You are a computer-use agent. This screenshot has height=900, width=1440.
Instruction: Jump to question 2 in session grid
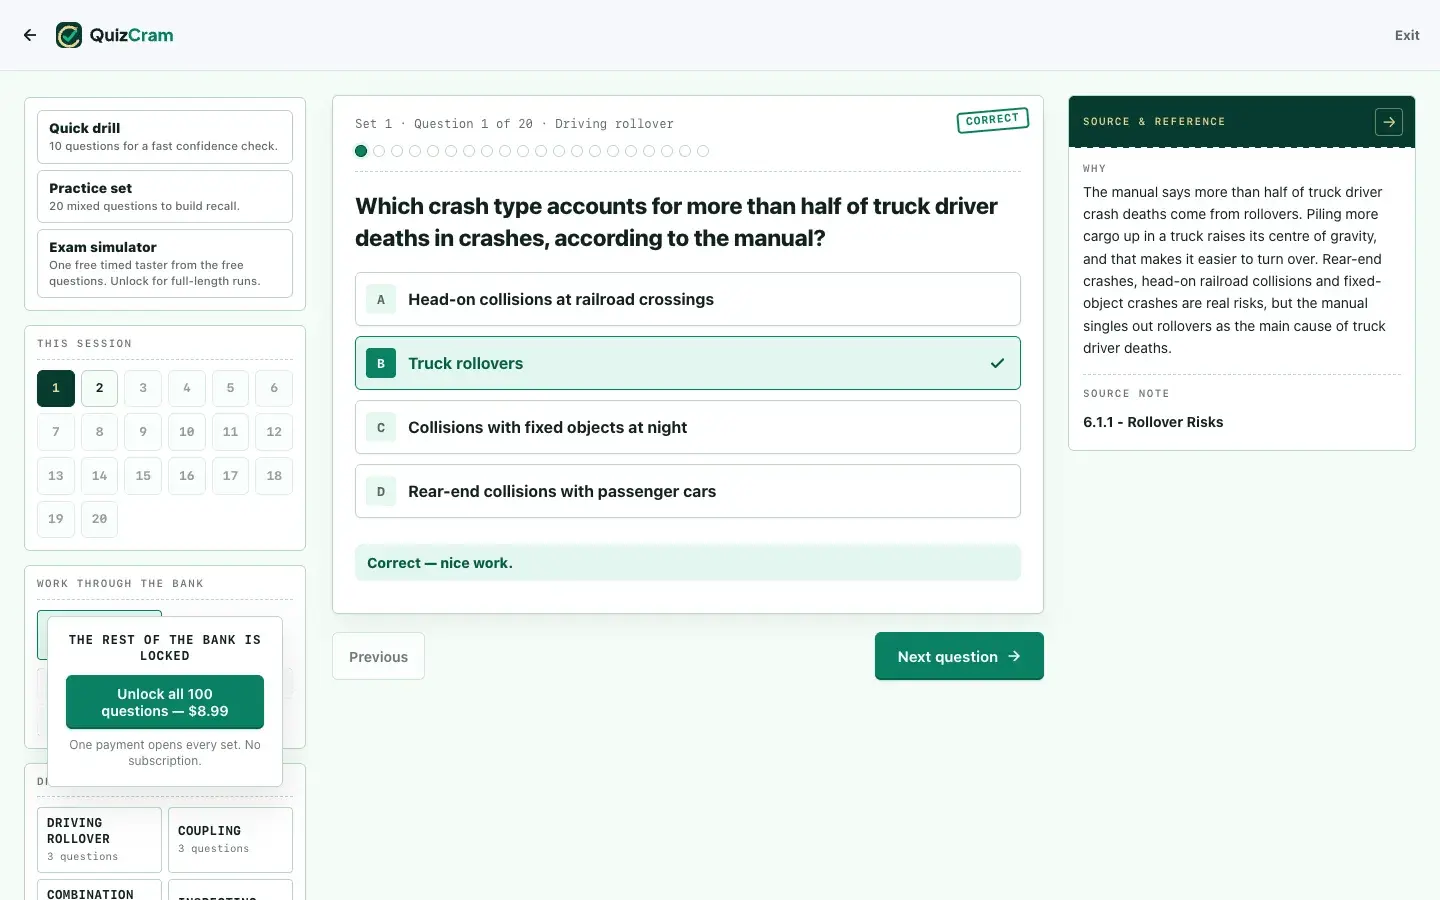pyautogui.click(x=99, y=388)
